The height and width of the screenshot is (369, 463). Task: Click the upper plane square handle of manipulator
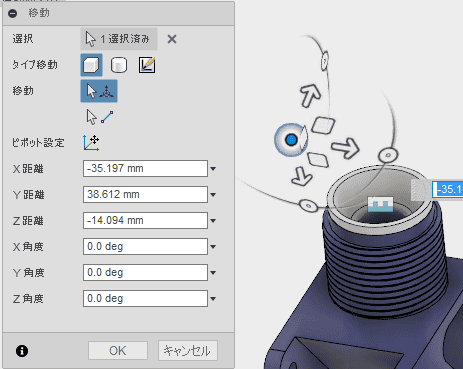tap(323, 126)
